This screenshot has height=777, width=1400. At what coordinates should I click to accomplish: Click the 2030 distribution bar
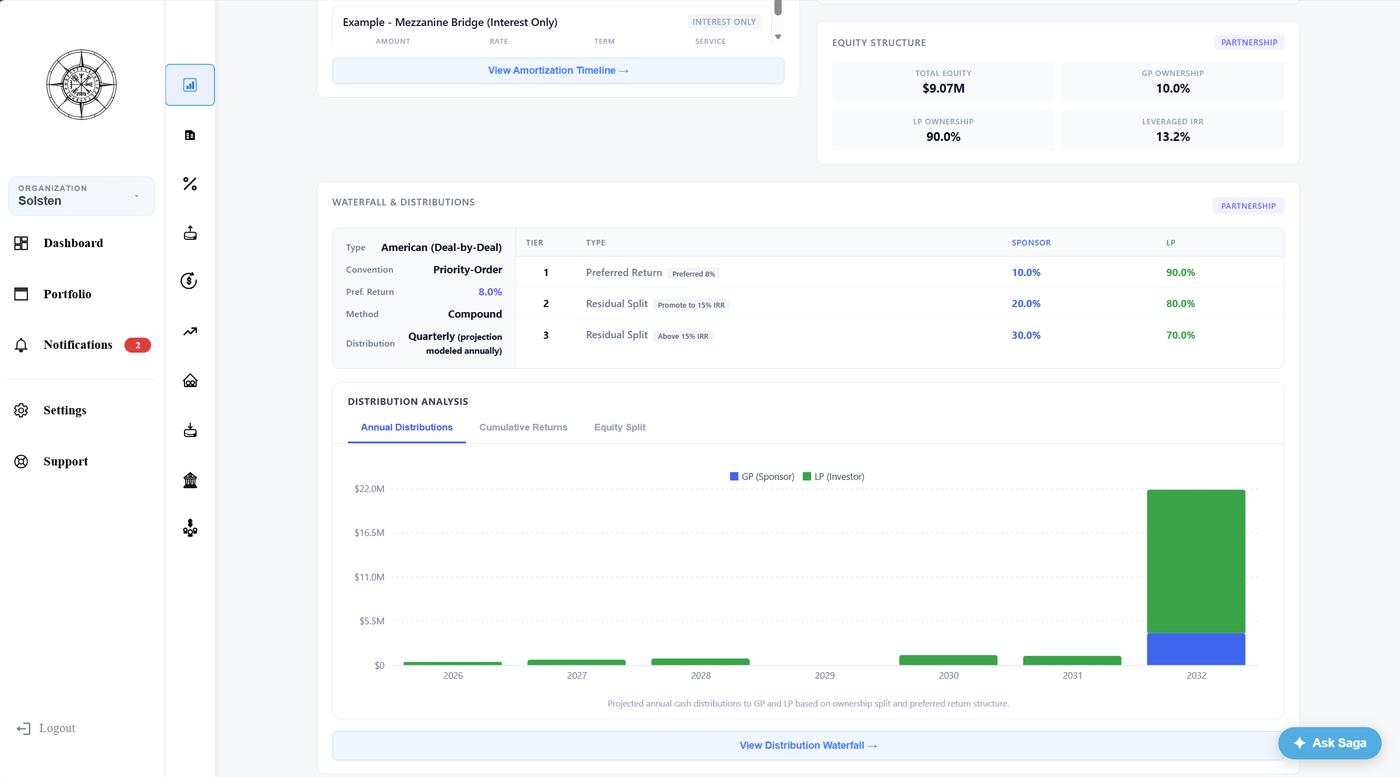[x=948, y=660]
